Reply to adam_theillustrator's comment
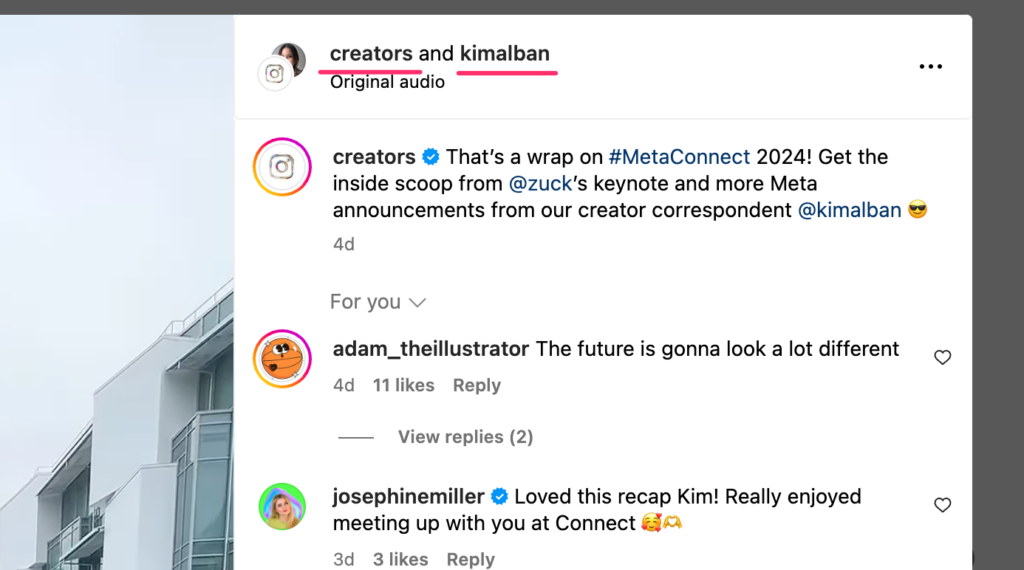Screen dimensions: 1024x570 click(x=476, y=386)
